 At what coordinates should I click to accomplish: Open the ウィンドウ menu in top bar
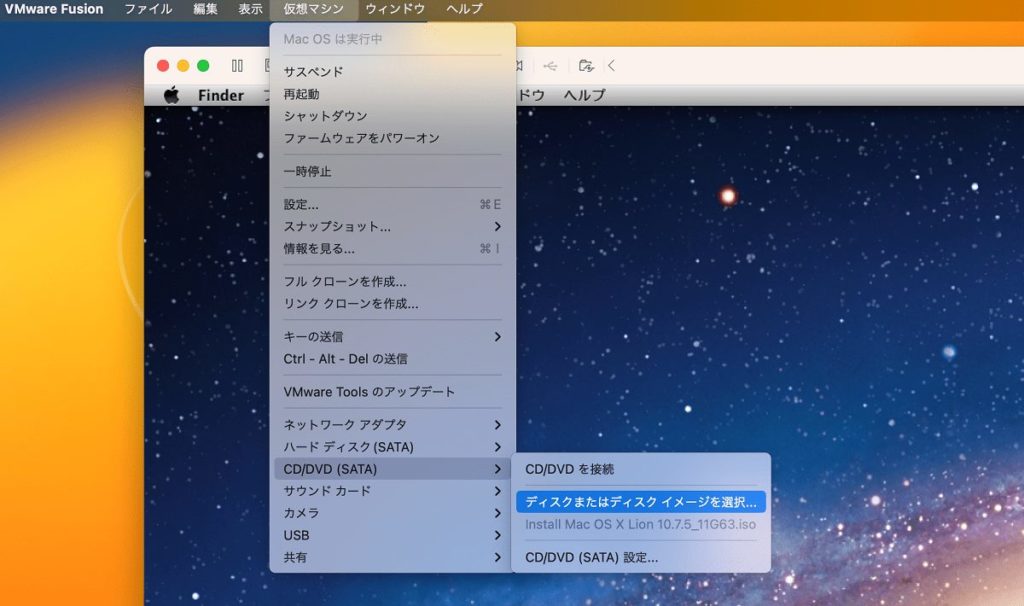click(395, 9)
